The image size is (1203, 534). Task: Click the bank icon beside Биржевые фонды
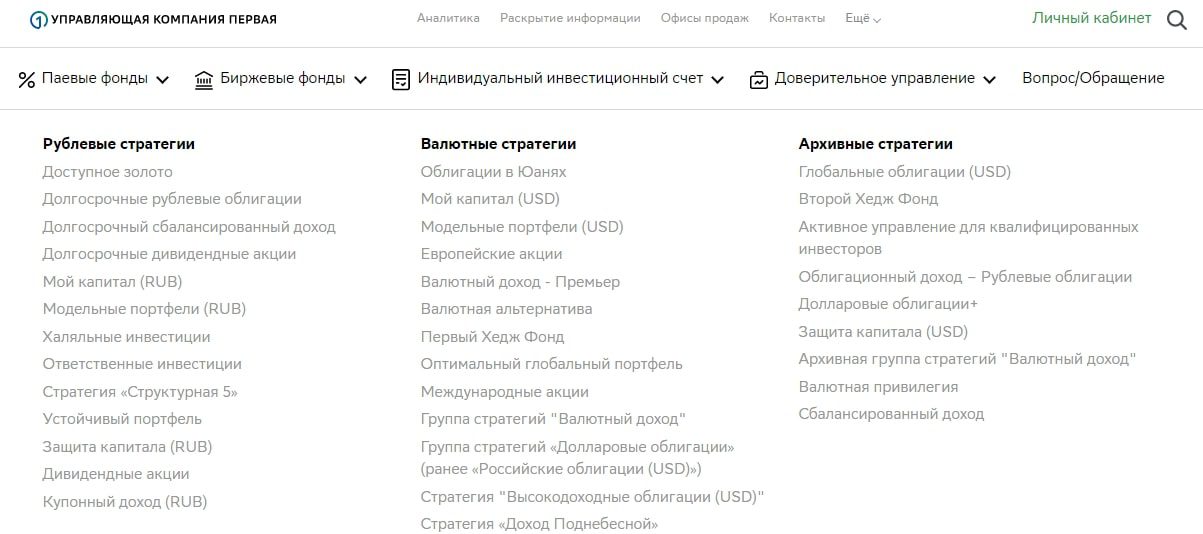(204, 79)
